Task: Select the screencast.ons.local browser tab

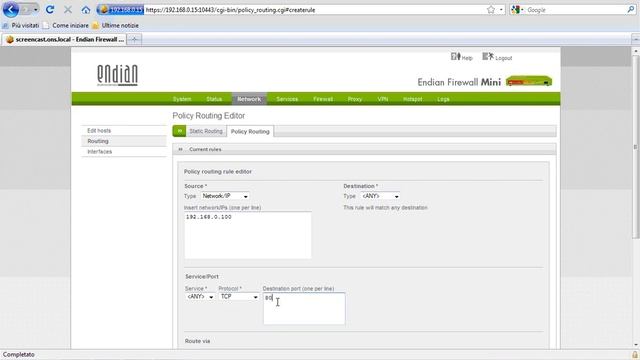Action: coord(64,39)
